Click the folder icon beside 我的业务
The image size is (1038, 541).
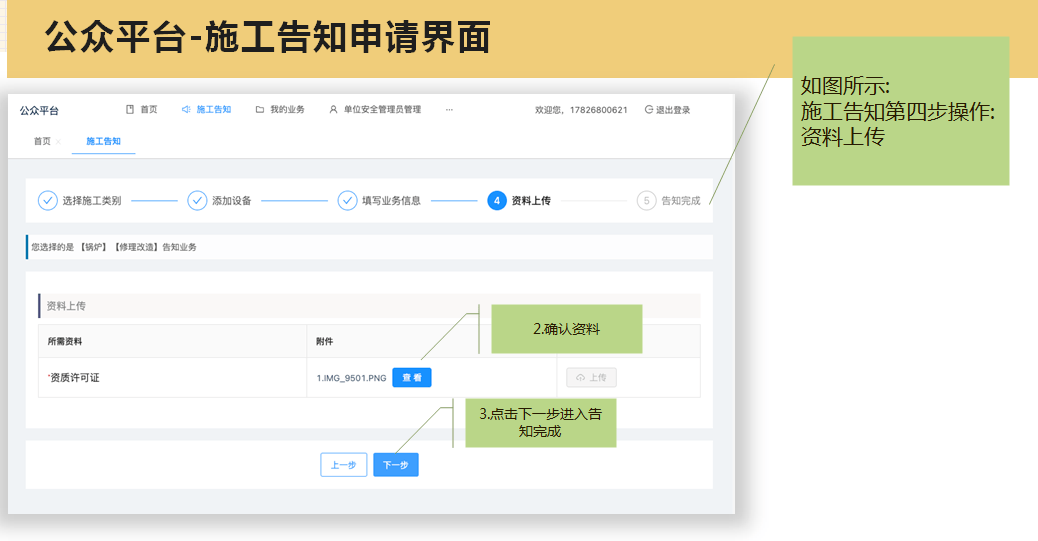click(x=260, y=109)
